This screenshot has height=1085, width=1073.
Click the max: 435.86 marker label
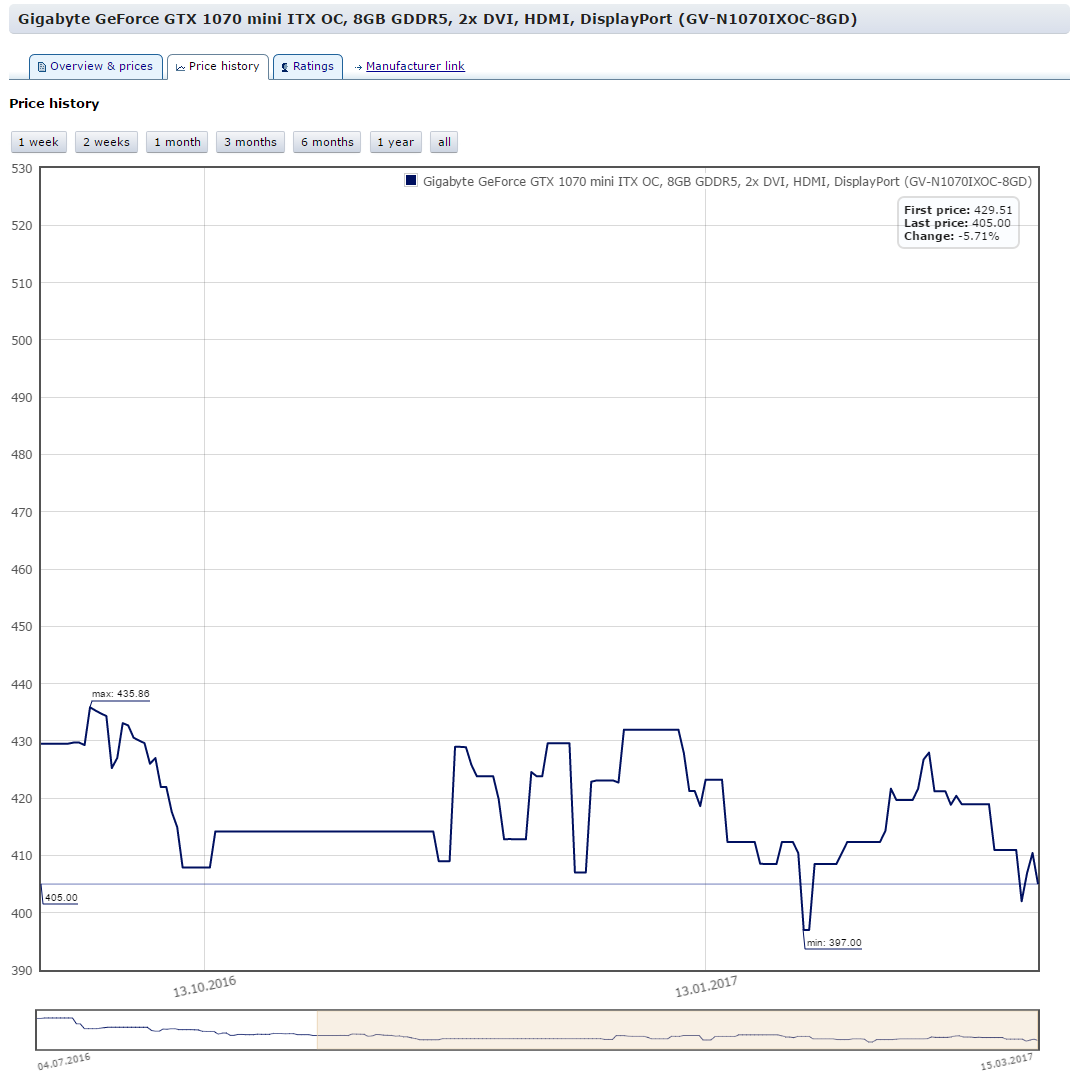[x=120, y=694]
